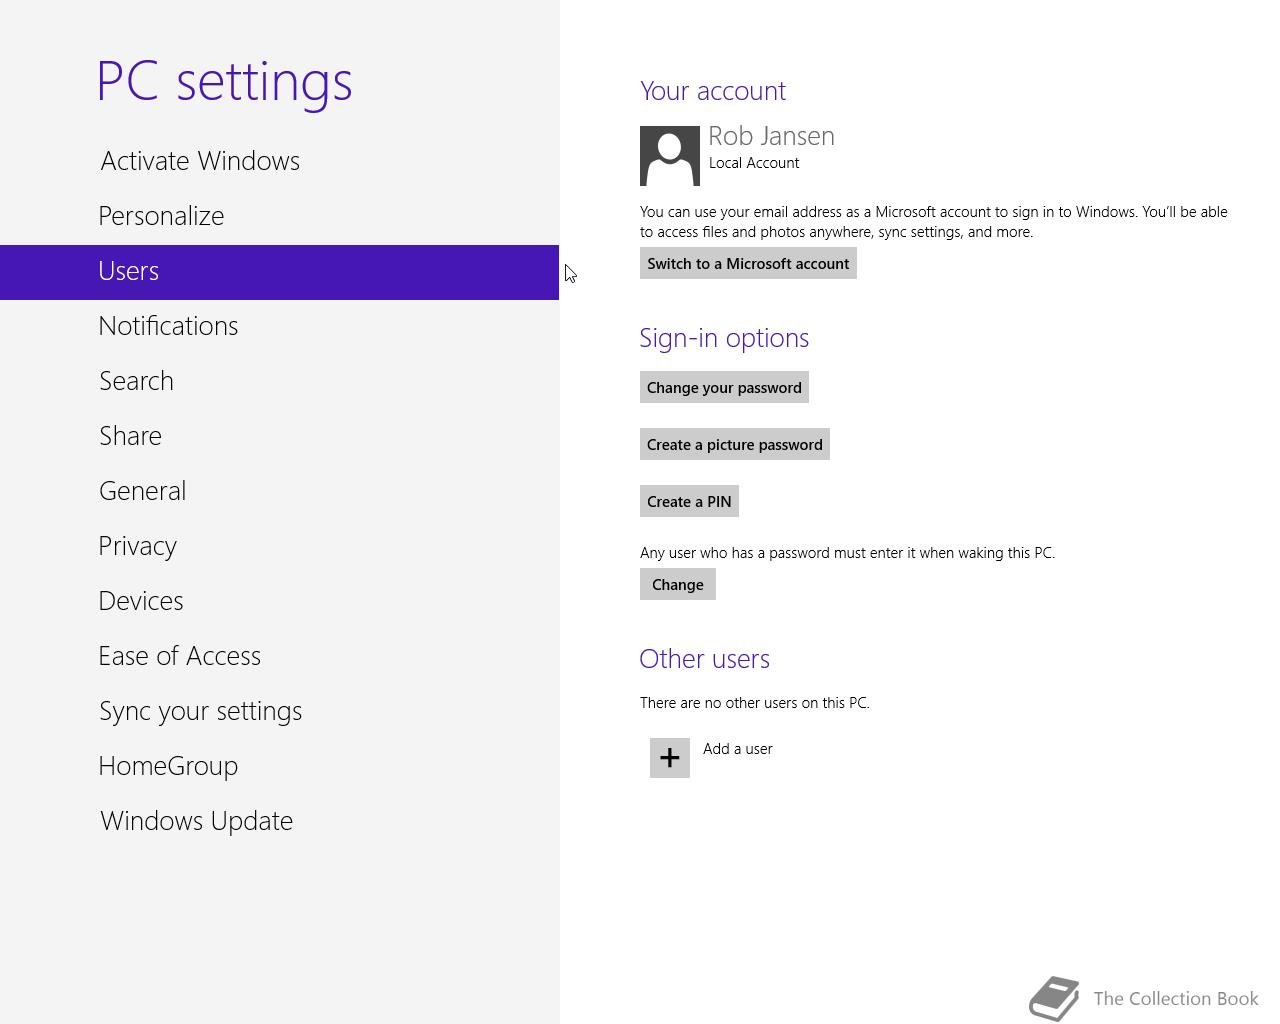This screenshot has height=1024, width=1280.
Task: Open Notifications settings
Action: click(279, 326)
